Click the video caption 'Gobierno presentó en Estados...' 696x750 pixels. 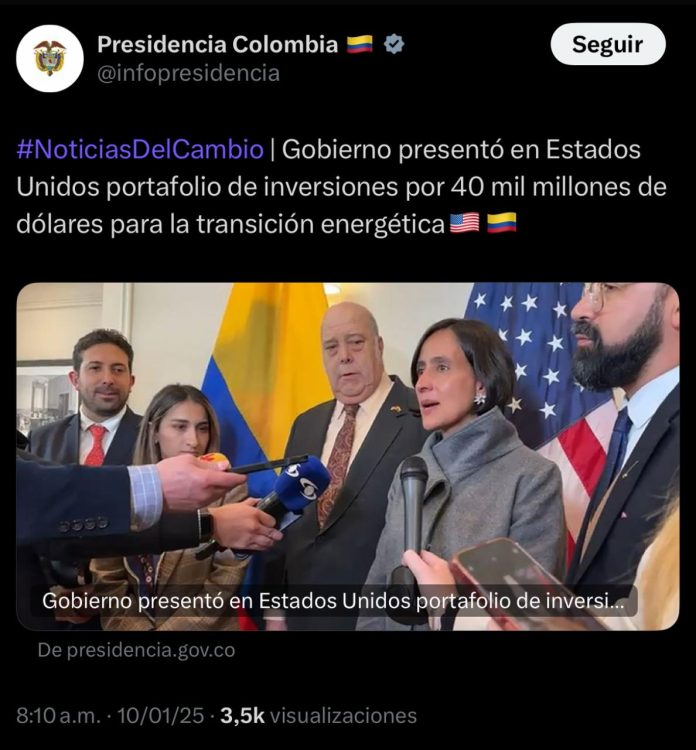point(333,601)
